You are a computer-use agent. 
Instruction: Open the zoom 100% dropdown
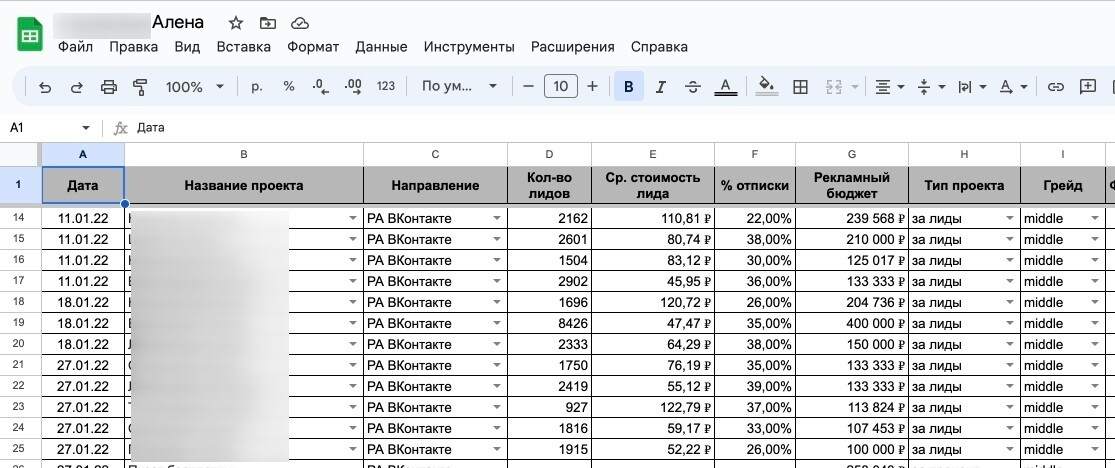pos(195,87)
